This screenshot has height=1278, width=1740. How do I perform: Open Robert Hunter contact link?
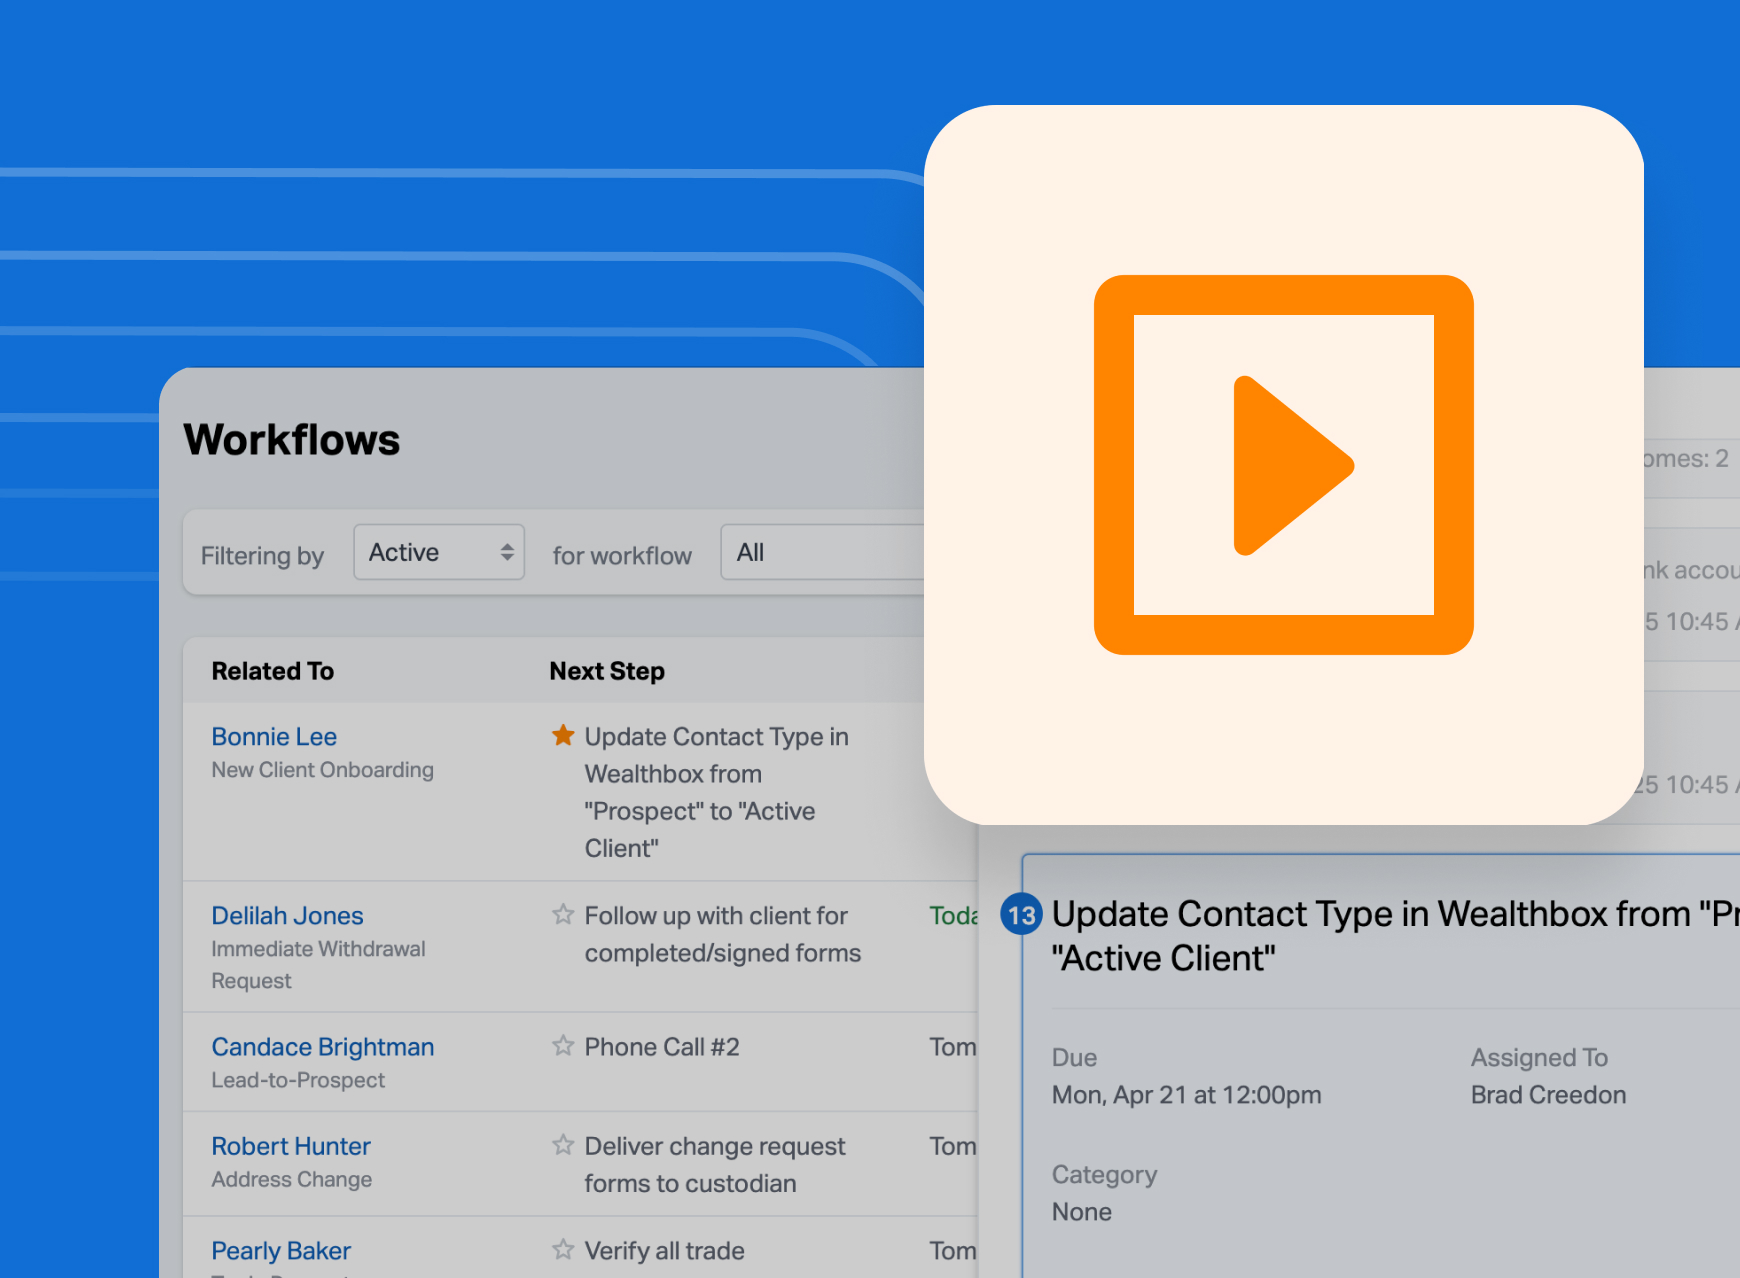pos(290,1146)
